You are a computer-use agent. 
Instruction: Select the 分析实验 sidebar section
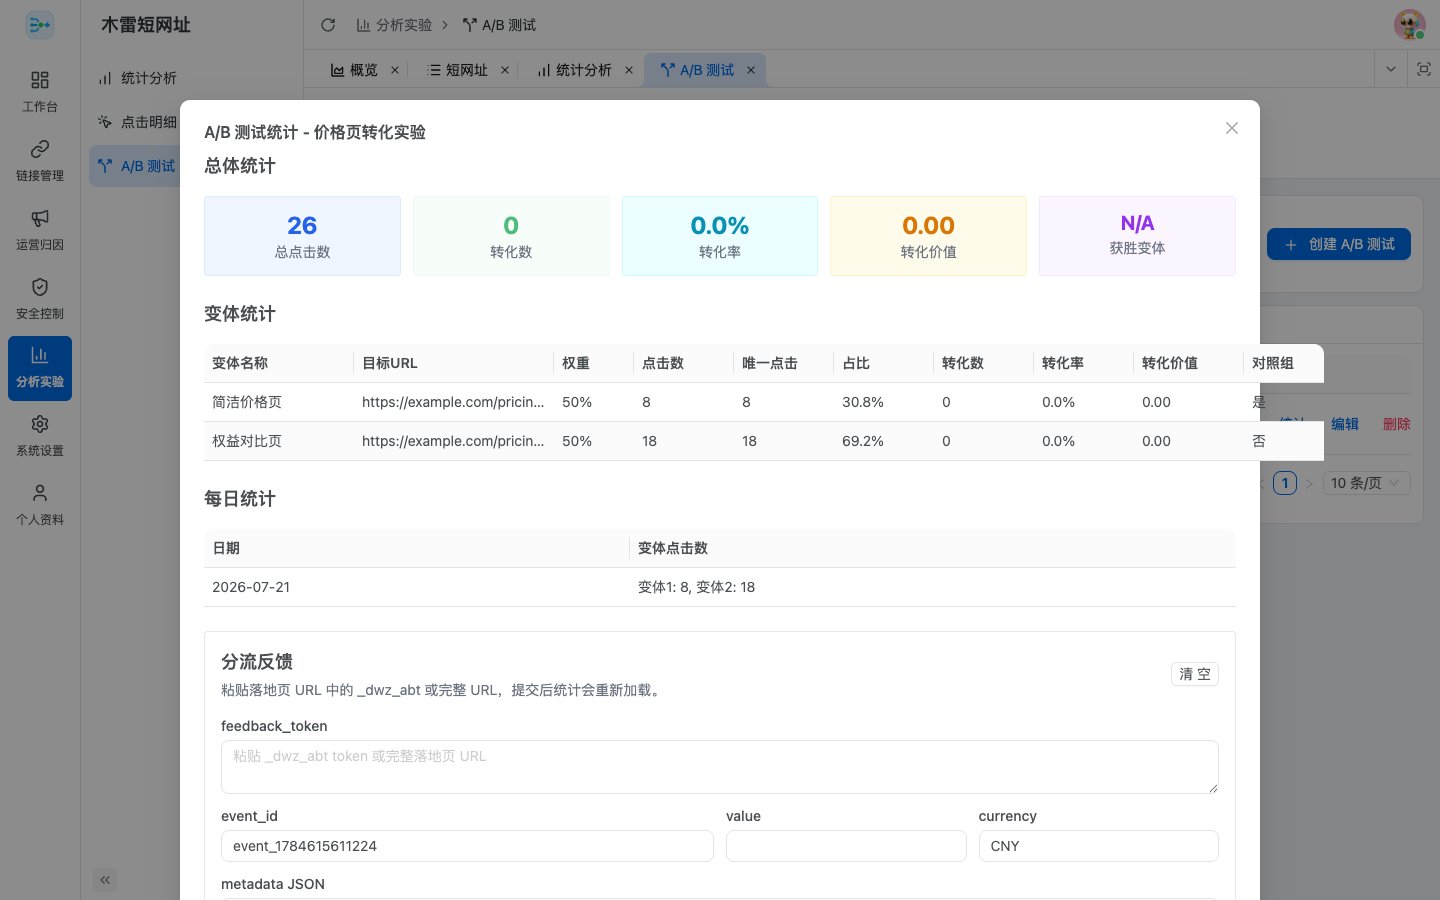pos(40,367)
